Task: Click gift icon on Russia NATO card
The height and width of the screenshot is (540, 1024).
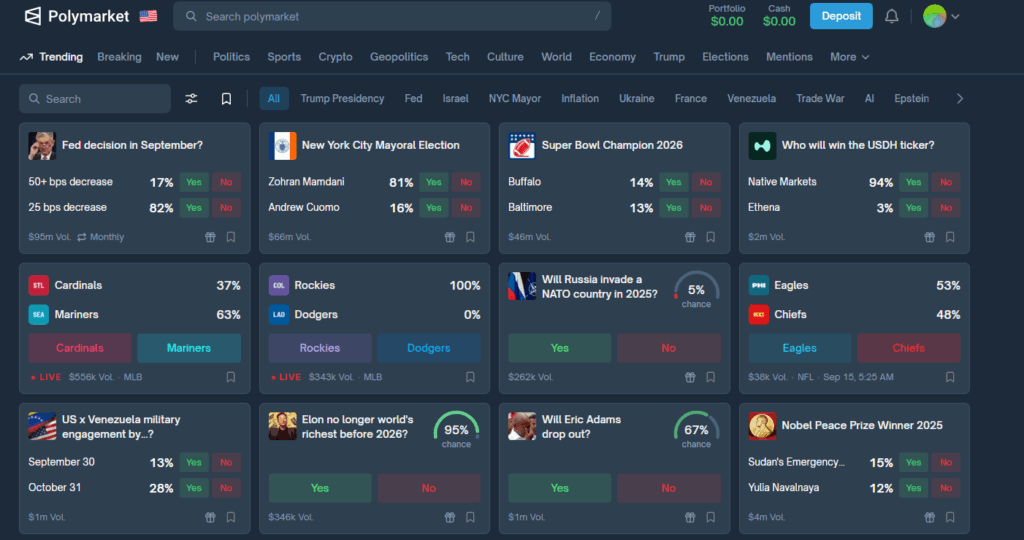Action: click(690, 377)
